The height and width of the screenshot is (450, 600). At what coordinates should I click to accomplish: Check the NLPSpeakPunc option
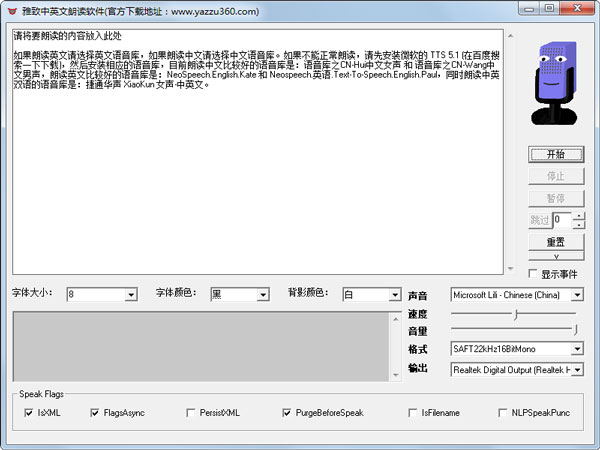pyautogui.click(x=504, y=412)
